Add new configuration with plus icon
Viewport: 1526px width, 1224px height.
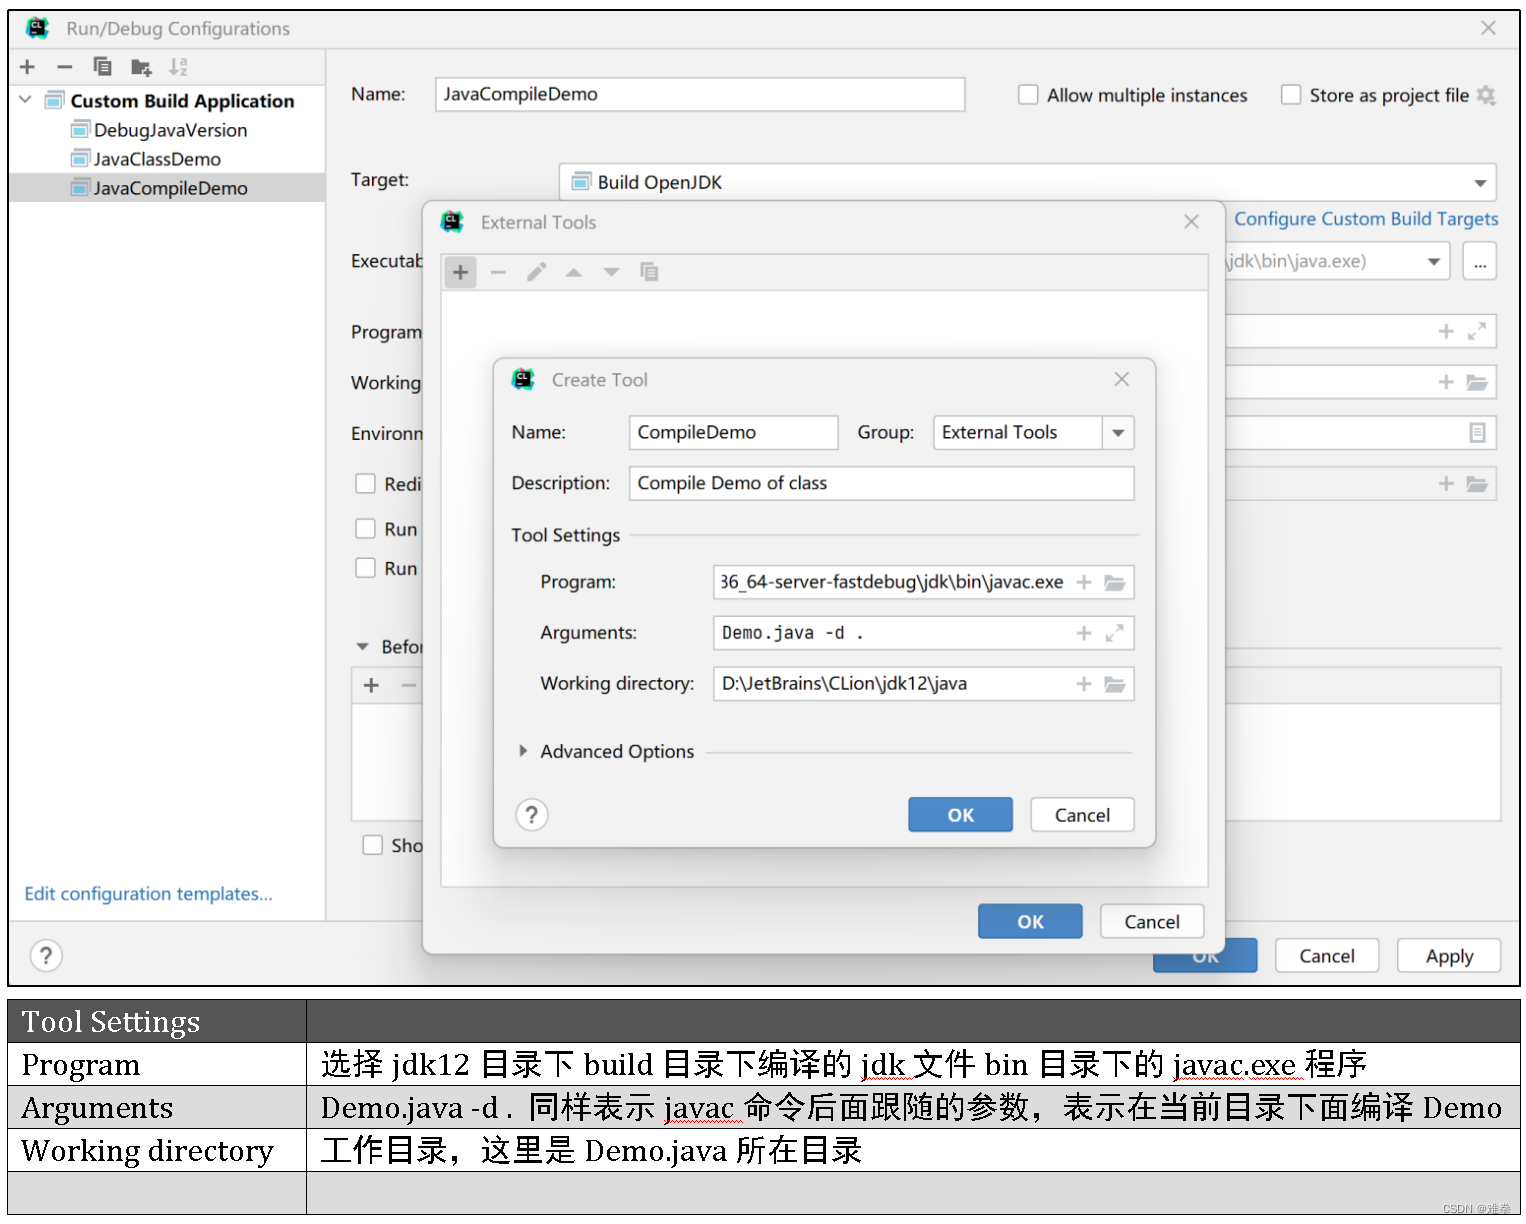click(x=27, y=67)
